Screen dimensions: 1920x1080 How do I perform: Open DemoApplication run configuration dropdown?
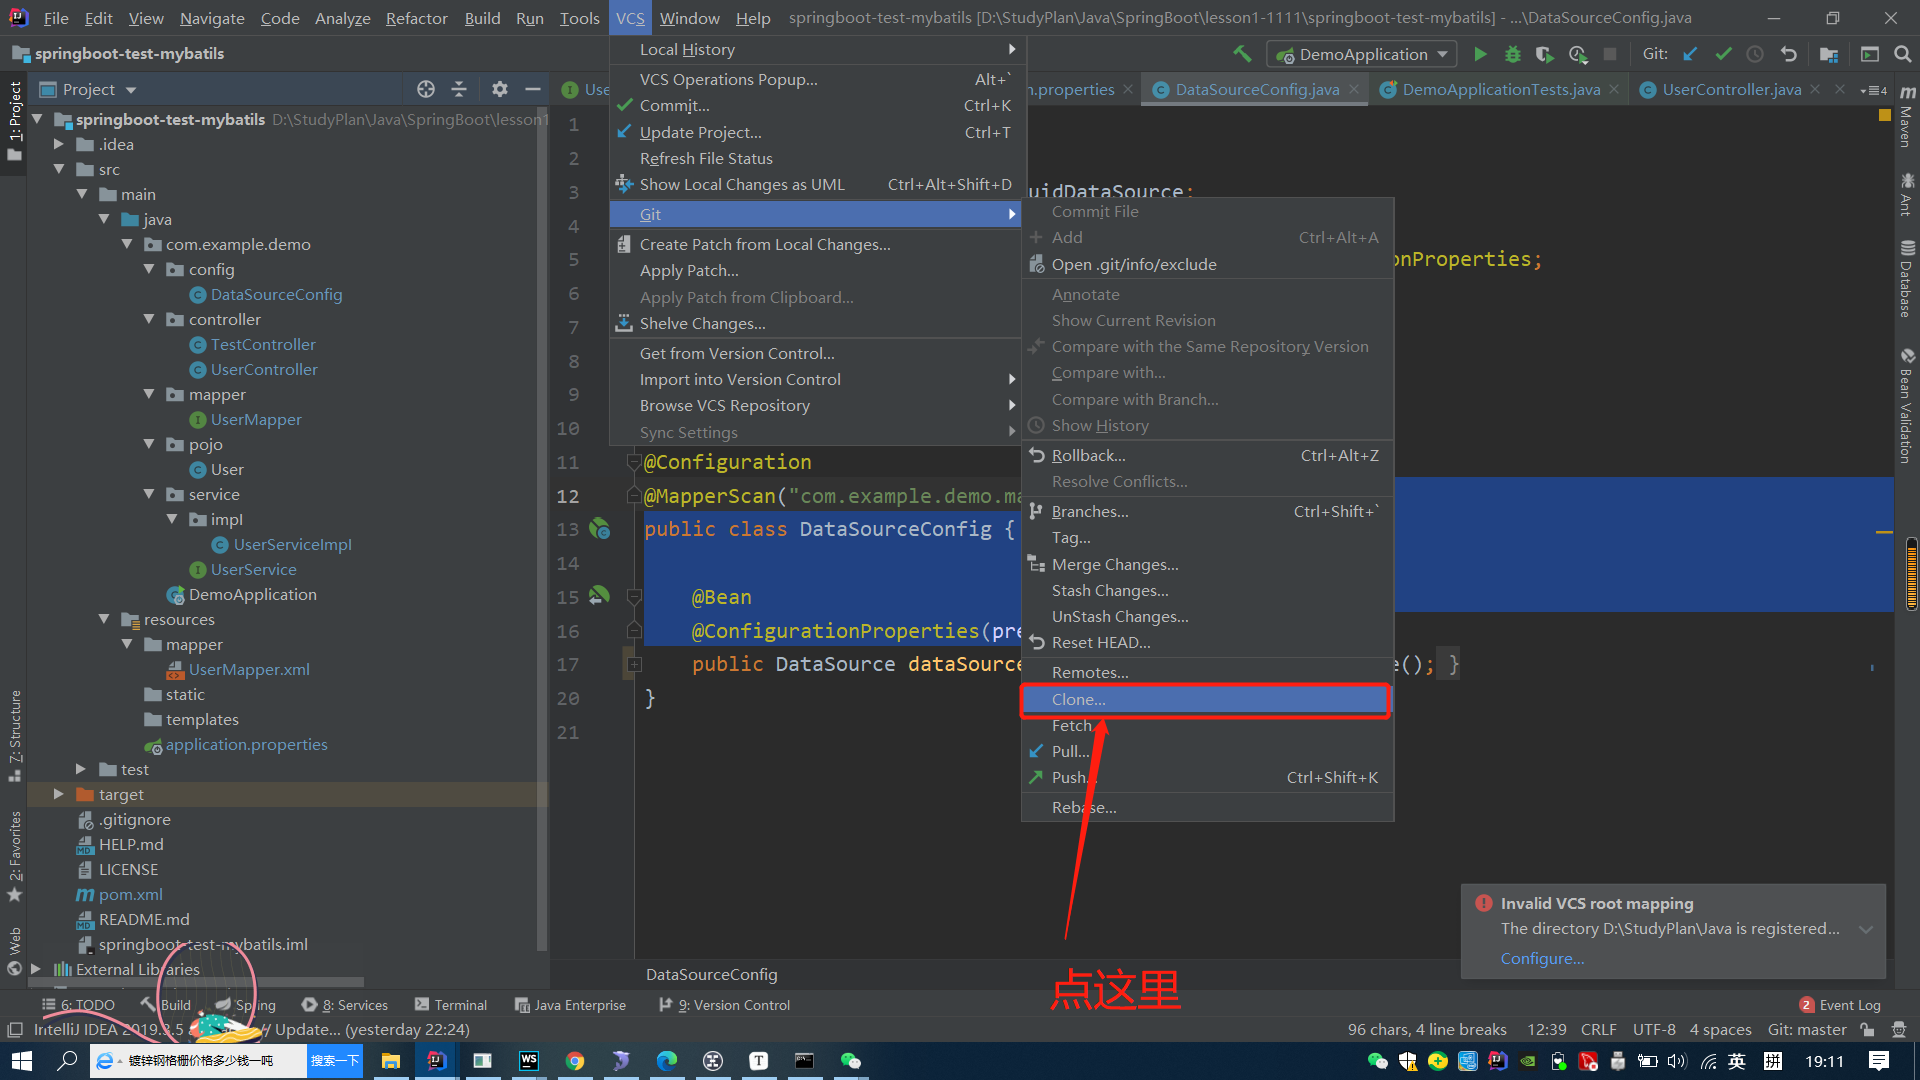tap(1362, 54)
